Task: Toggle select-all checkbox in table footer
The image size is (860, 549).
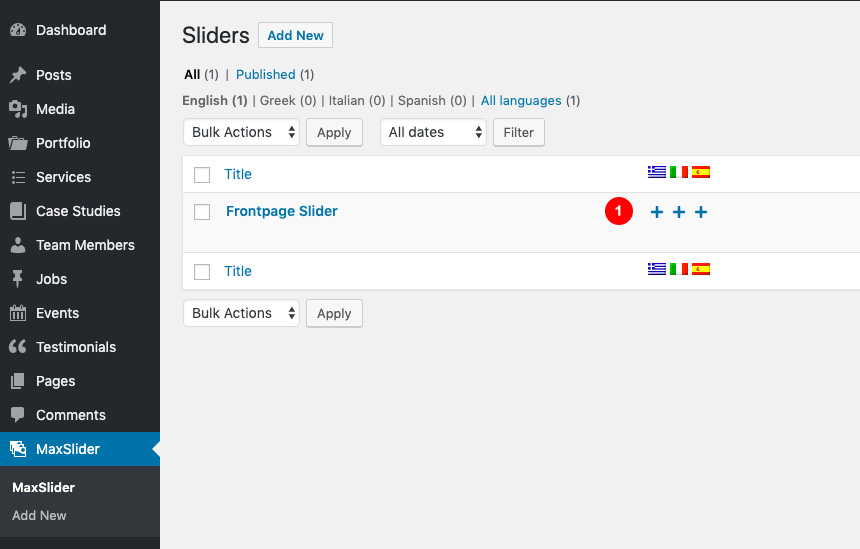Action: pyautogui.click(x=202, y=271)
